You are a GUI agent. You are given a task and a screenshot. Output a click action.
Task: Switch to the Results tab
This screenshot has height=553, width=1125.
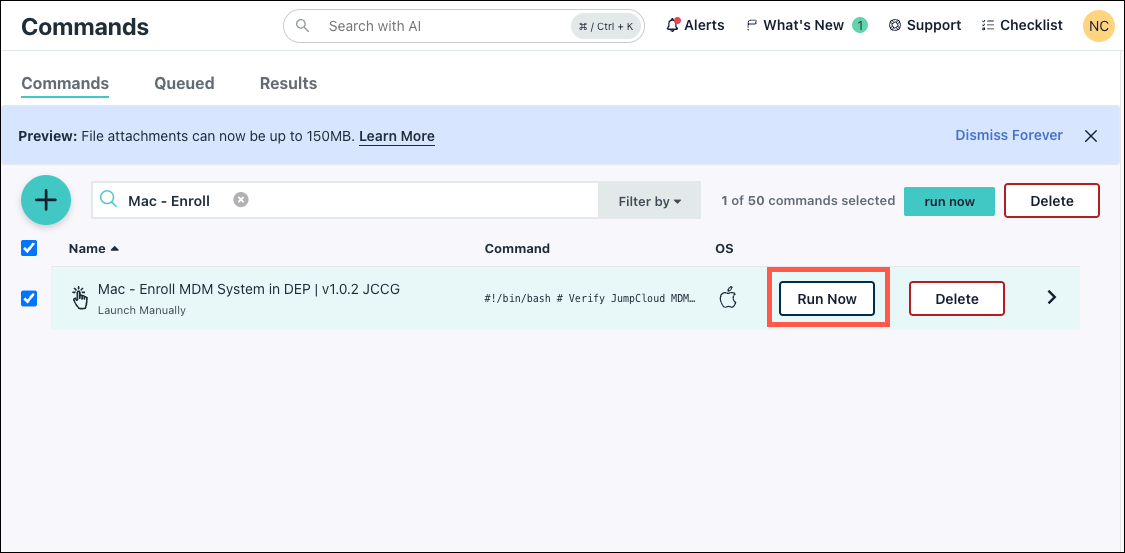(x=288, y=83)
